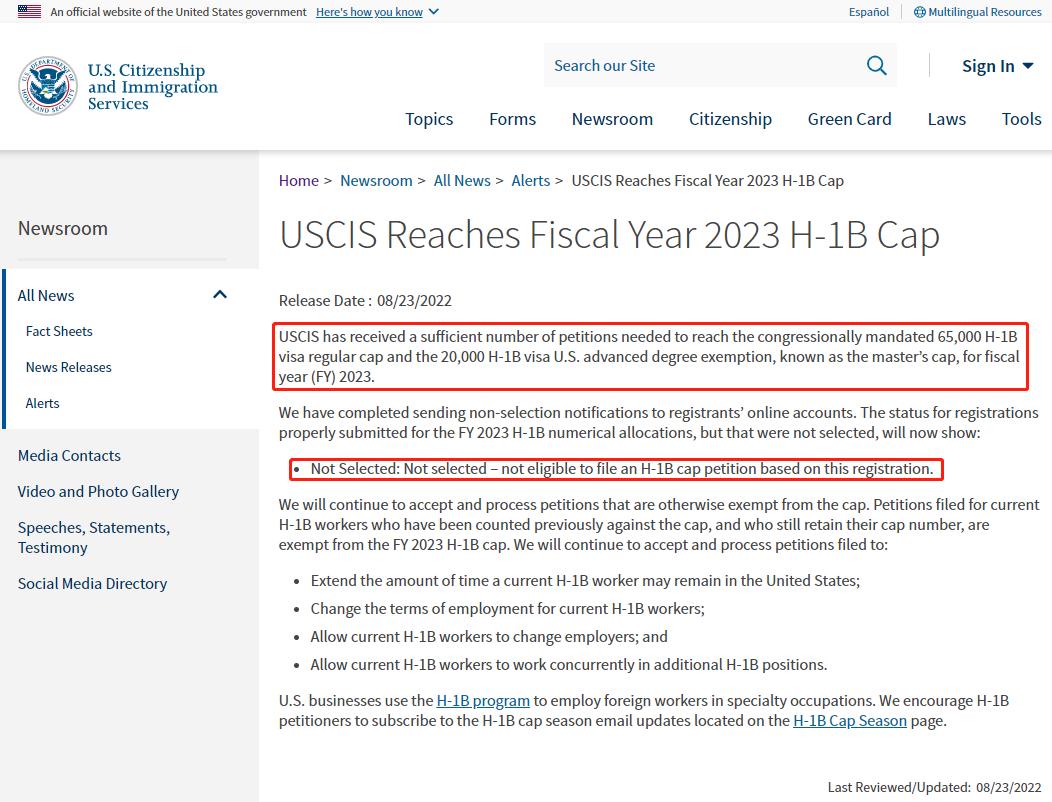Open the Topics navigation menu
This screenshot has height=802, width=1052.
[x=429, y=119]
